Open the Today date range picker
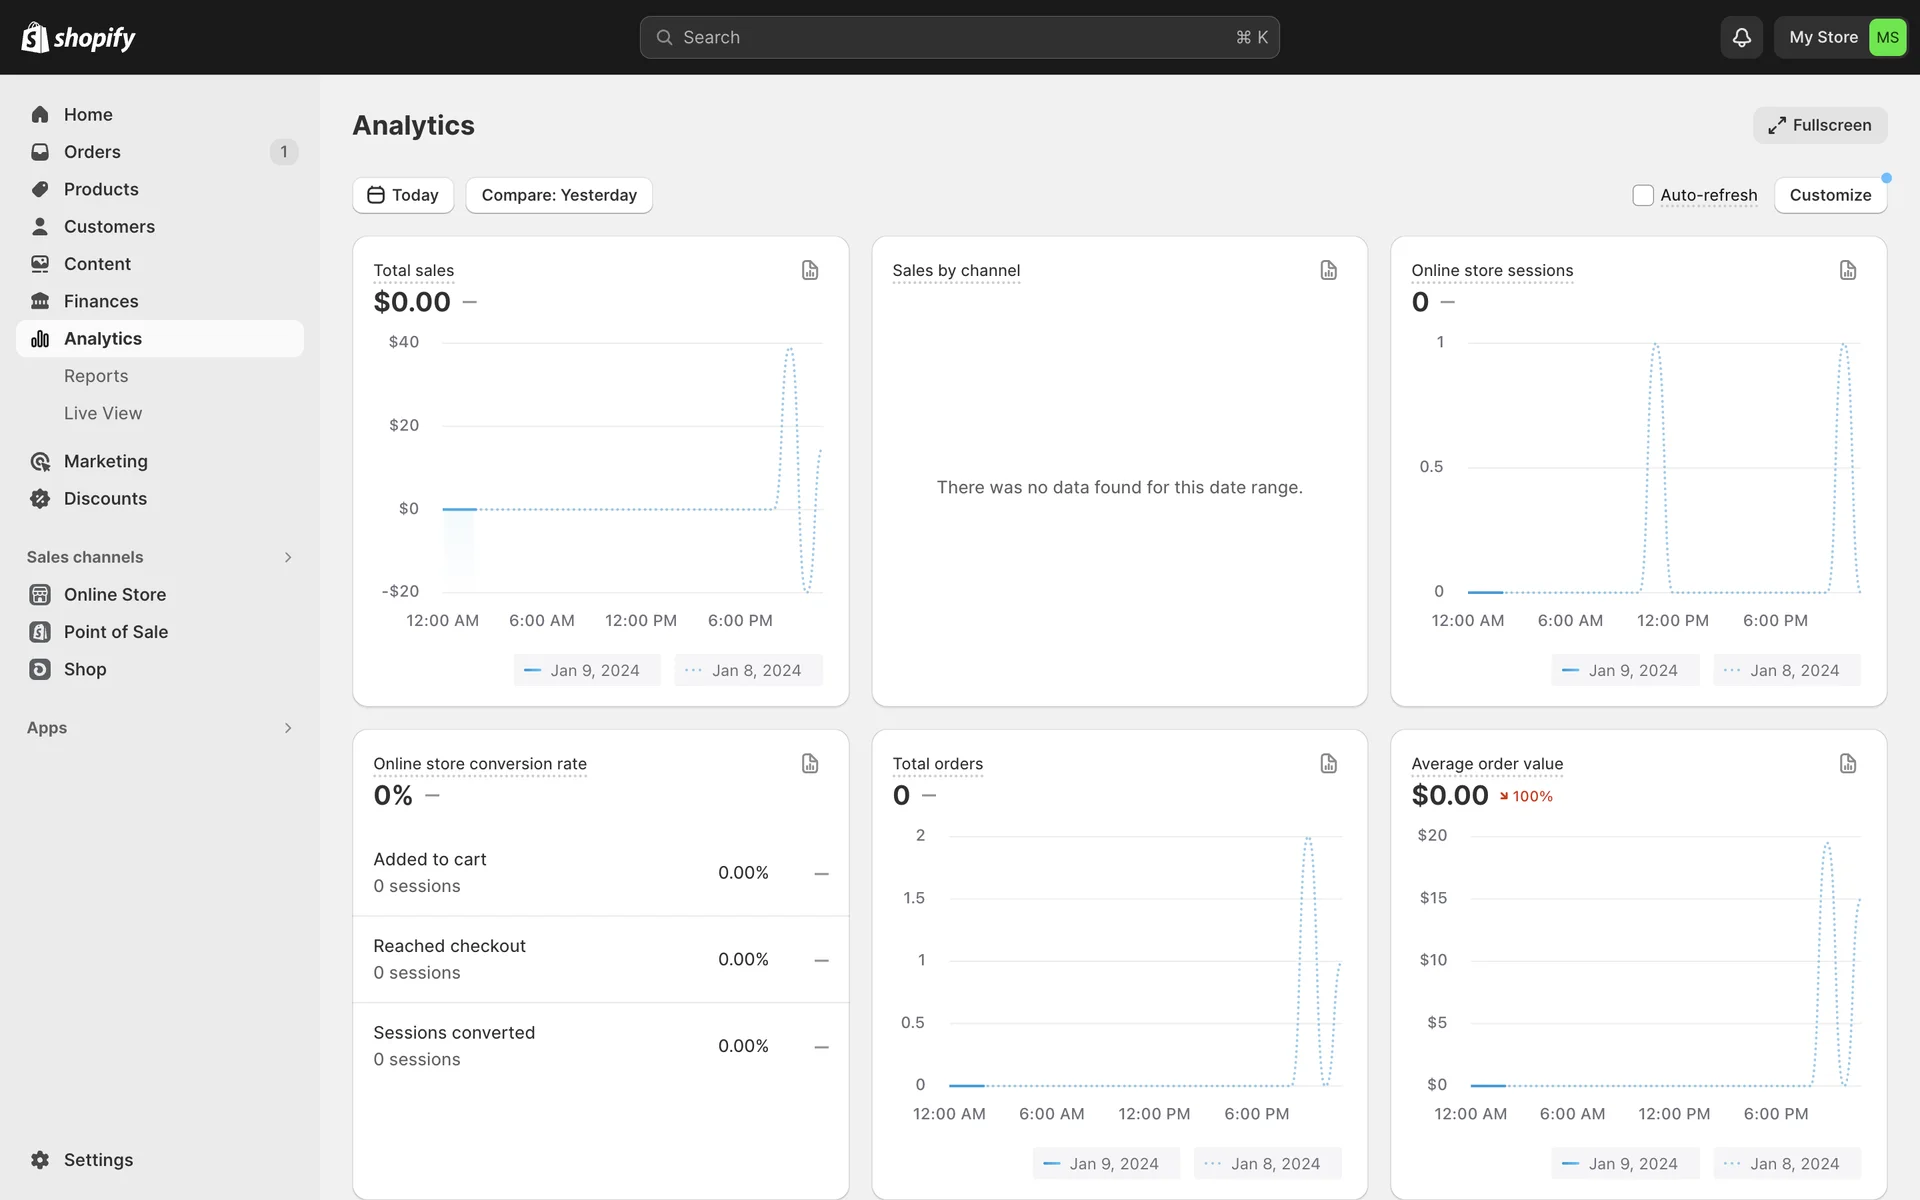Image resolution: width=1920 pixels, height=1200 pixels. pyautogui.click(x=403, y=195)
